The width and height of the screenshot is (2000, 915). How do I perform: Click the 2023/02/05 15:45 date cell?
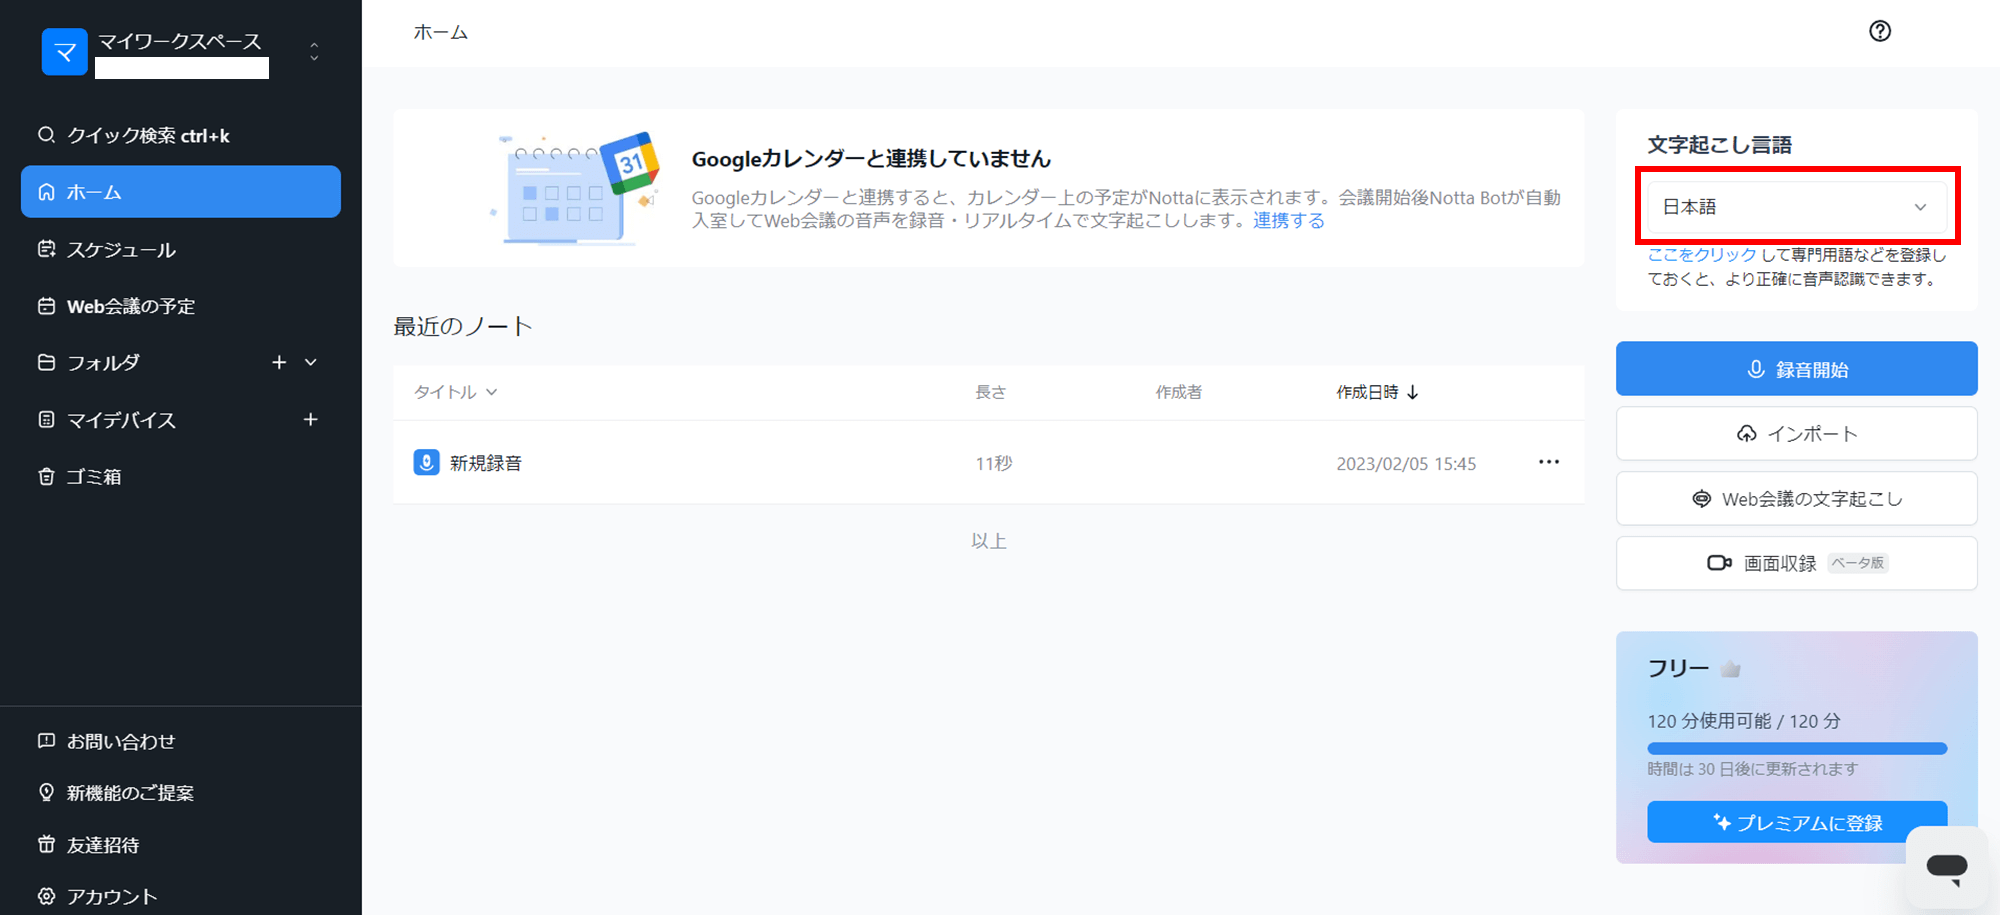1406,464
